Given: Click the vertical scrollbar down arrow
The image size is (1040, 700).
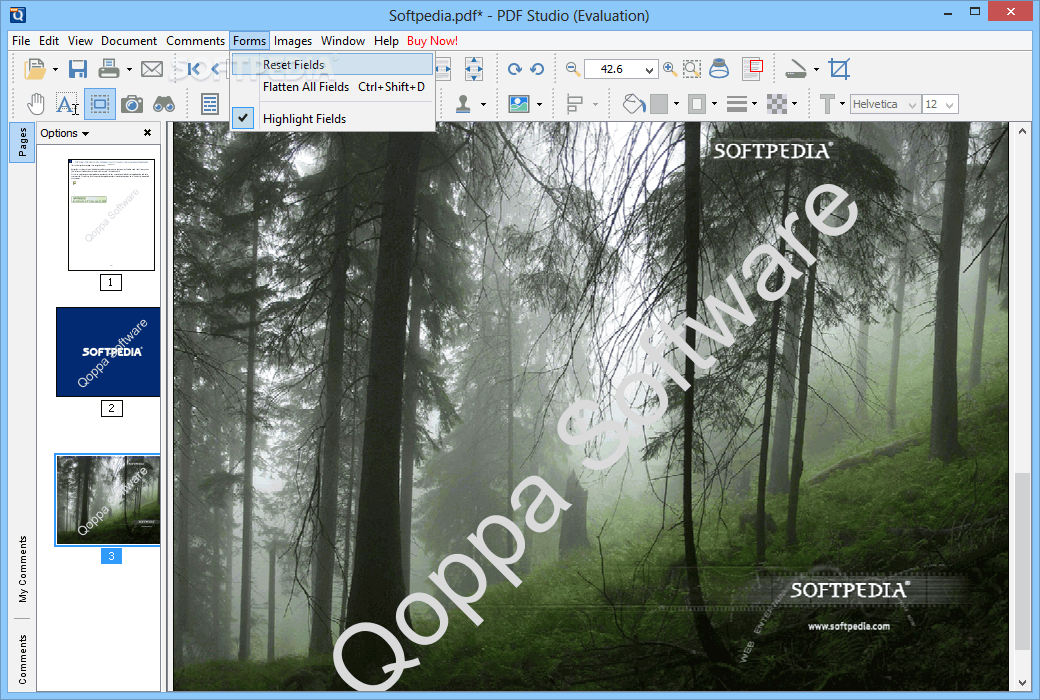Looking at the screenshot, I should coord(1021,683).
